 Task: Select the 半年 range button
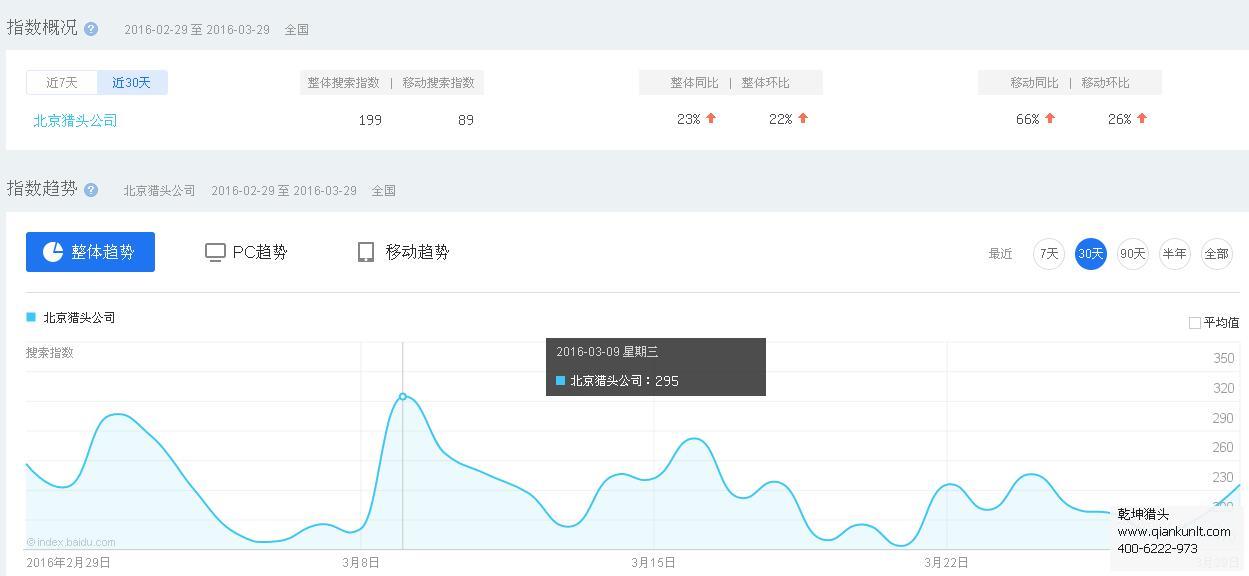(x=1174, y=254)
